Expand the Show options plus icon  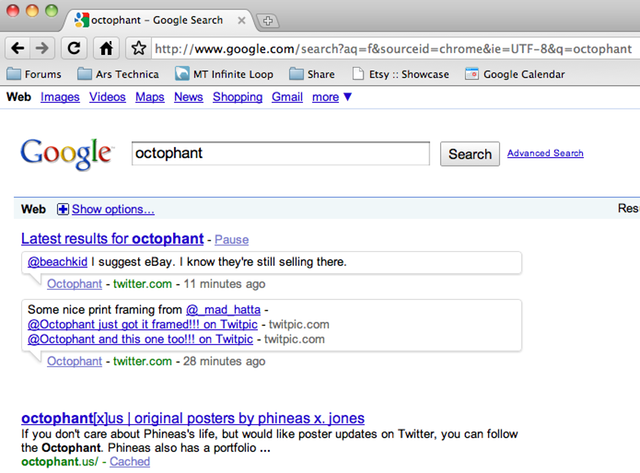click(63, 209)
